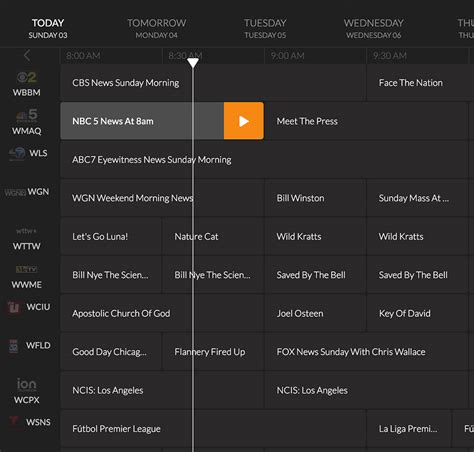Click the 9:30 AM time header
Image resolution: width=474 pixels, height=452 pixels.
tap(390, 56)
